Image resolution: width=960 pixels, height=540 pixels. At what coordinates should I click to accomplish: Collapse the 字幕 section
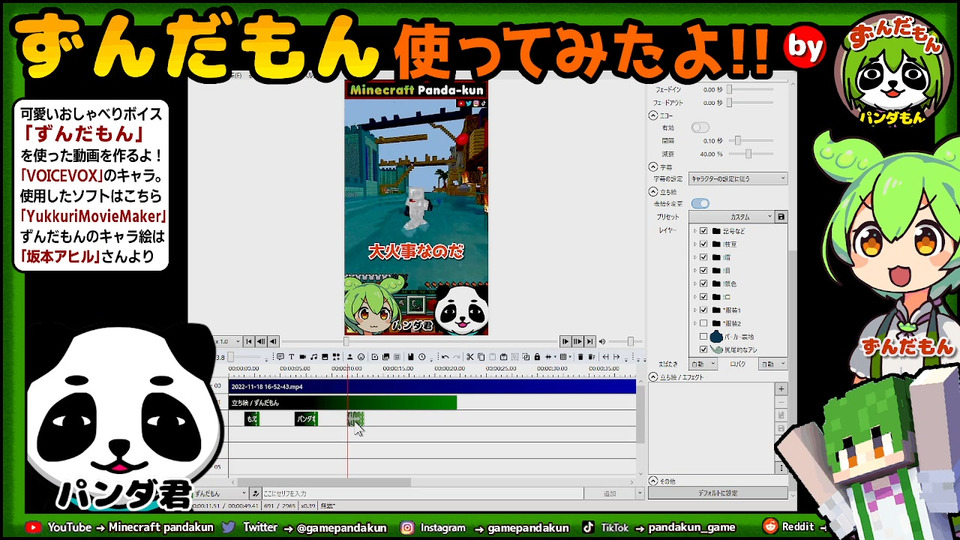[653, 167]
